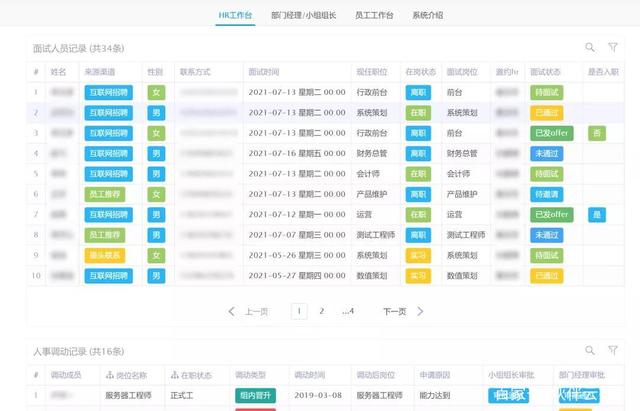Click 组内晋升 tag in transfer records
Image resolution: width=640 pixels, height=411 pixels.
tap(255, 396)
